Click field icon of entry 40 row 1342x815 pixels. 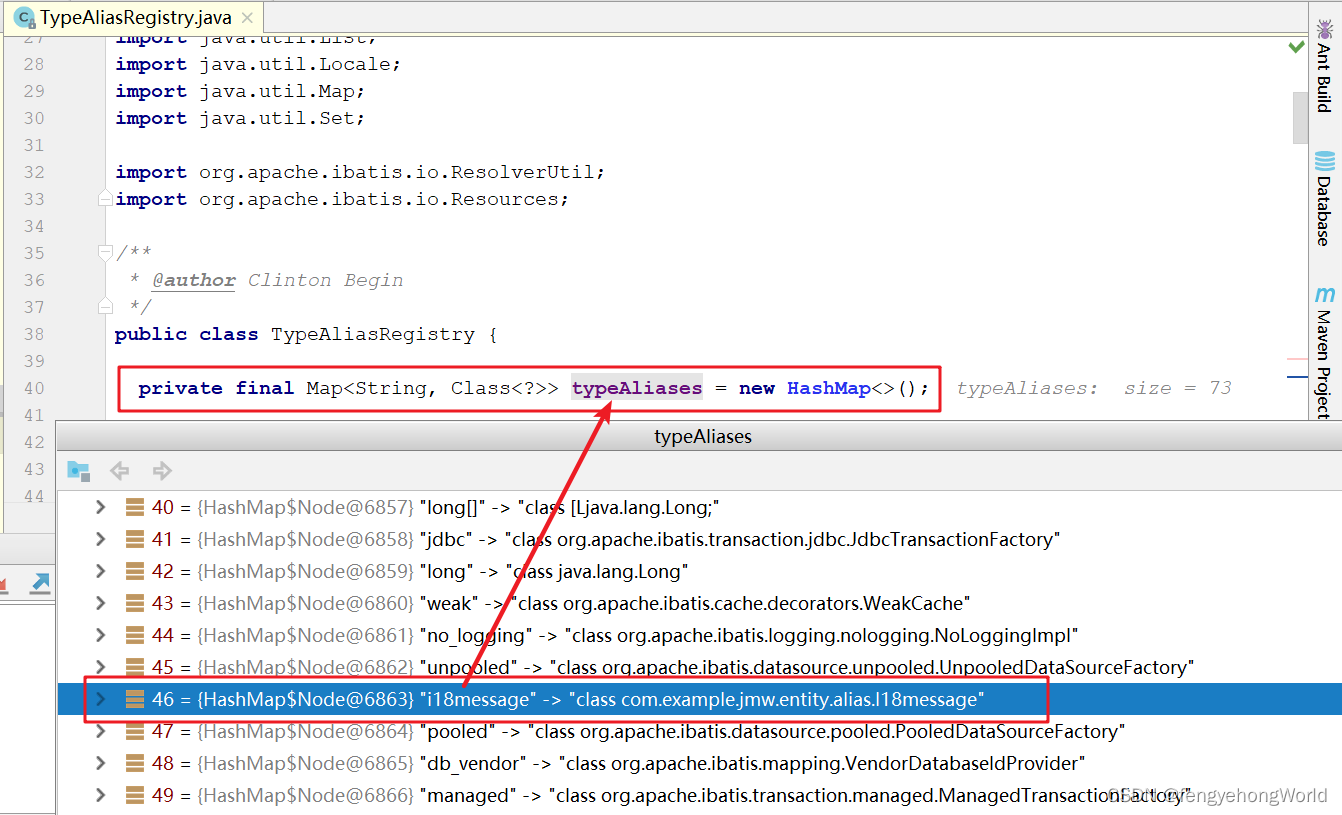point(135,507)
